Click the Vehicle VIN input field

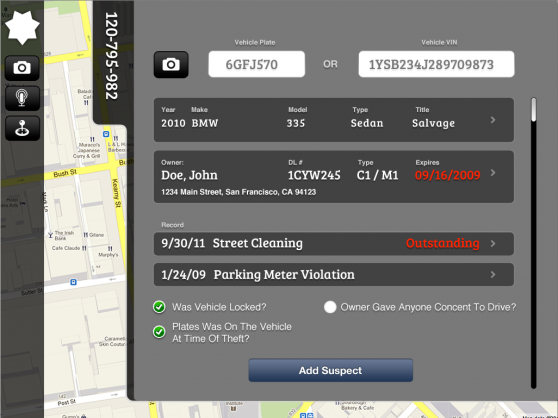pos(436,64)
